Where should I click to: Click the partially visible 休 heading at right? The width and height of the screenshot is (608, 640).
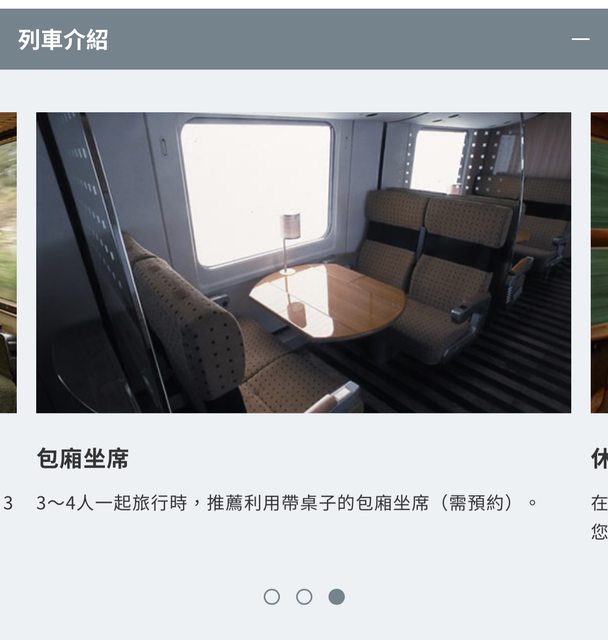point(600,458)
